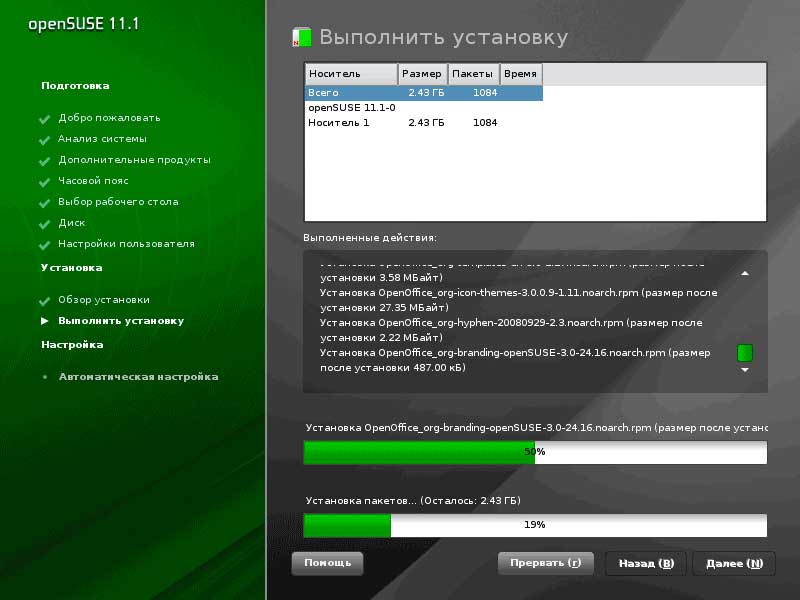Click the Установка пакетов remaining label
Screen dimensions: 800x600
413,501
